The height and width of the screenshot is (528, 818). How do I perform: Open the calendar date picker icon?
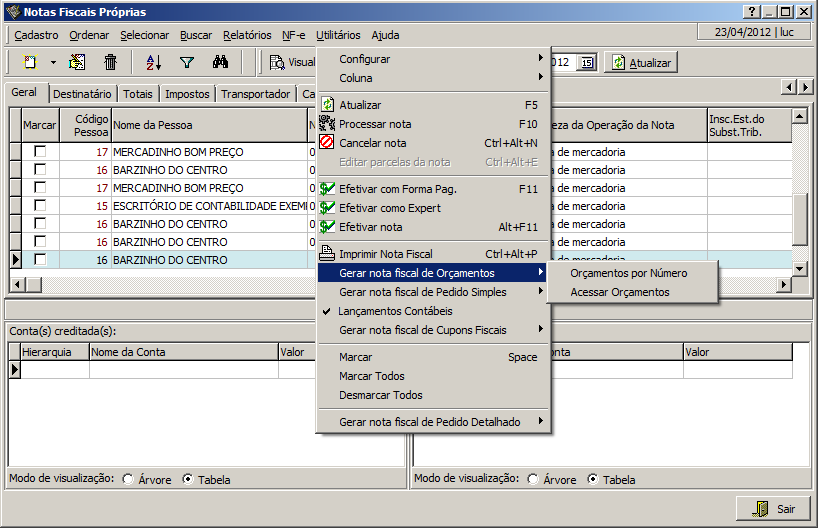(x=587, y=62)
